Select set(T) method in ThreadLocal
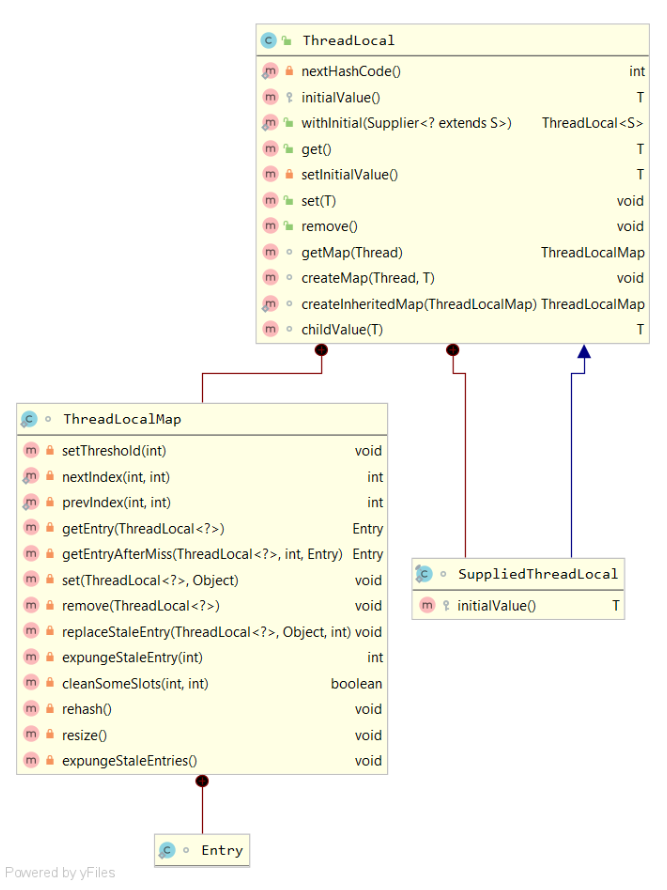This screenshot has width=667, height=890. click(452, 200)
